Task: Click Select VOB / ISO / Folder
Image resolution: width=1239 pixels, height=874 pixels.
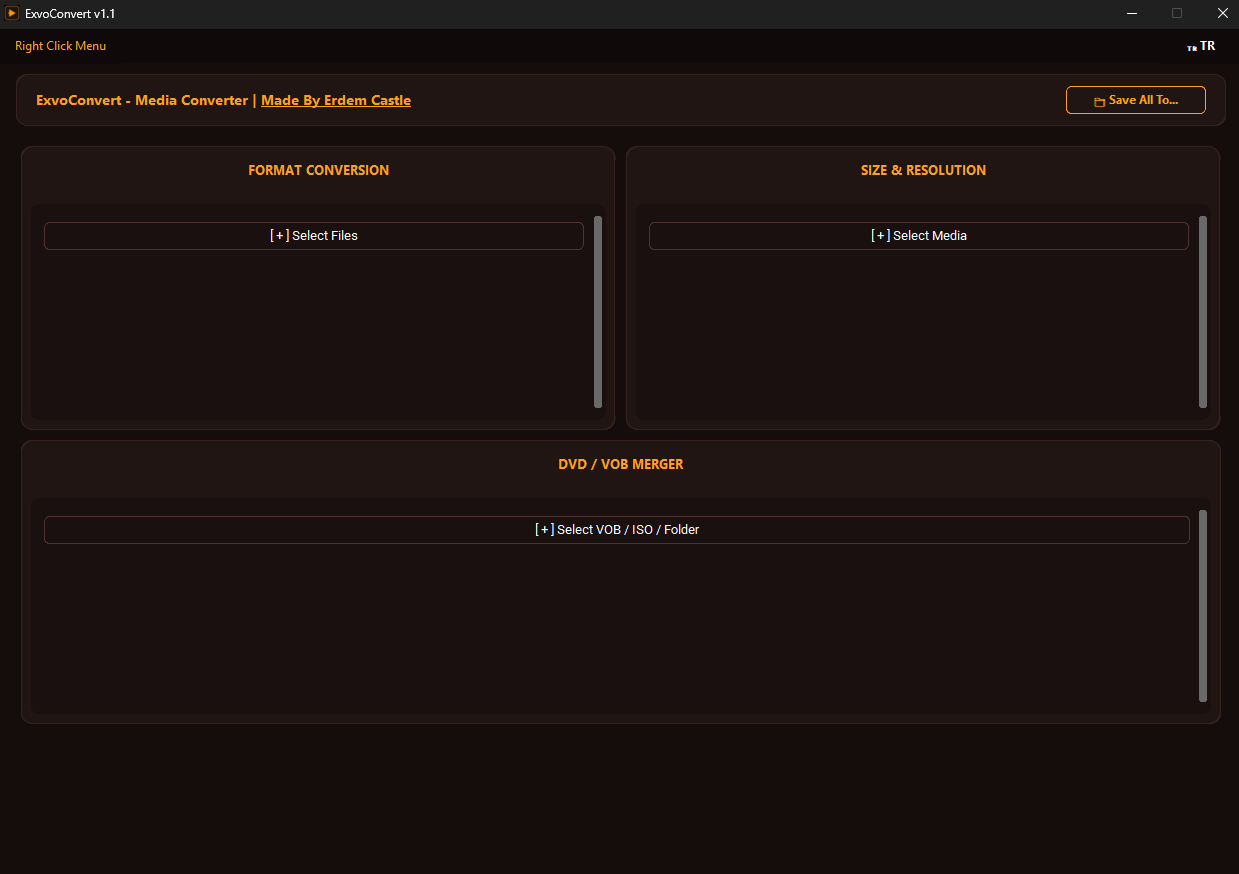Action: (x=617, y=530)
